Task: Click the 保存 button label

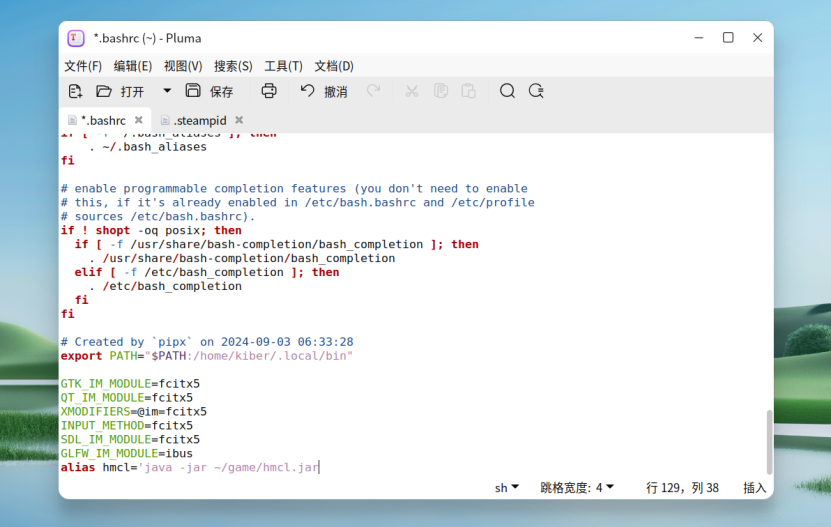Action: point(221,92)
